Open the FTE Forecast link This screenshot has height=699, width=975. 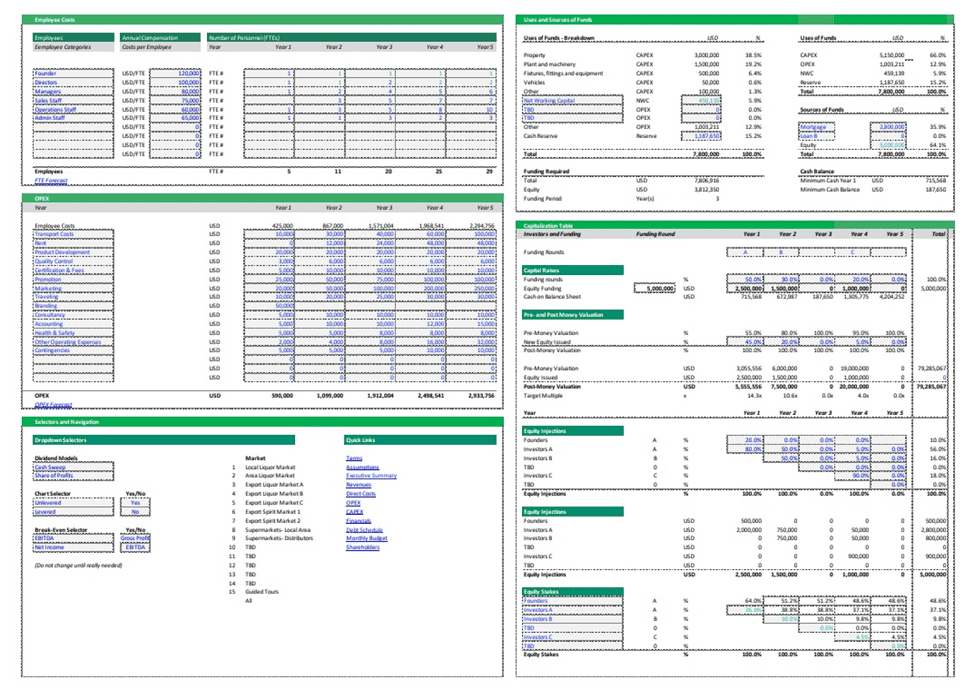click(51, 180)
